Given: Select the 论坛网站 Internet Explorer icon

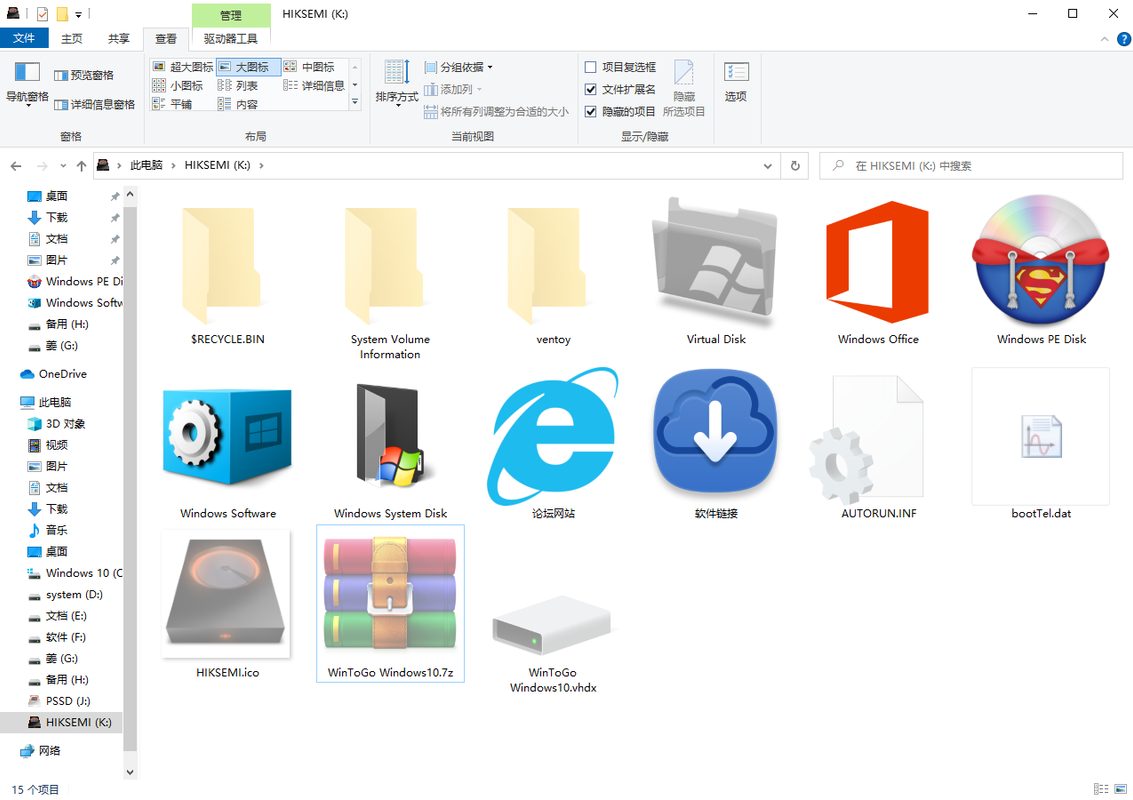Looking at the screenshot, I should (553, 436).
